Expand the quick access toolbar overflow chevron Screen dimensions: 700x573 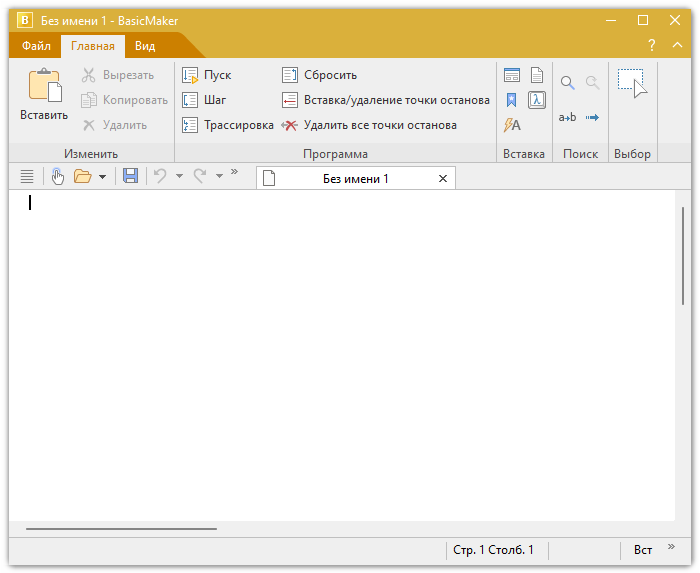coord(234,172)
